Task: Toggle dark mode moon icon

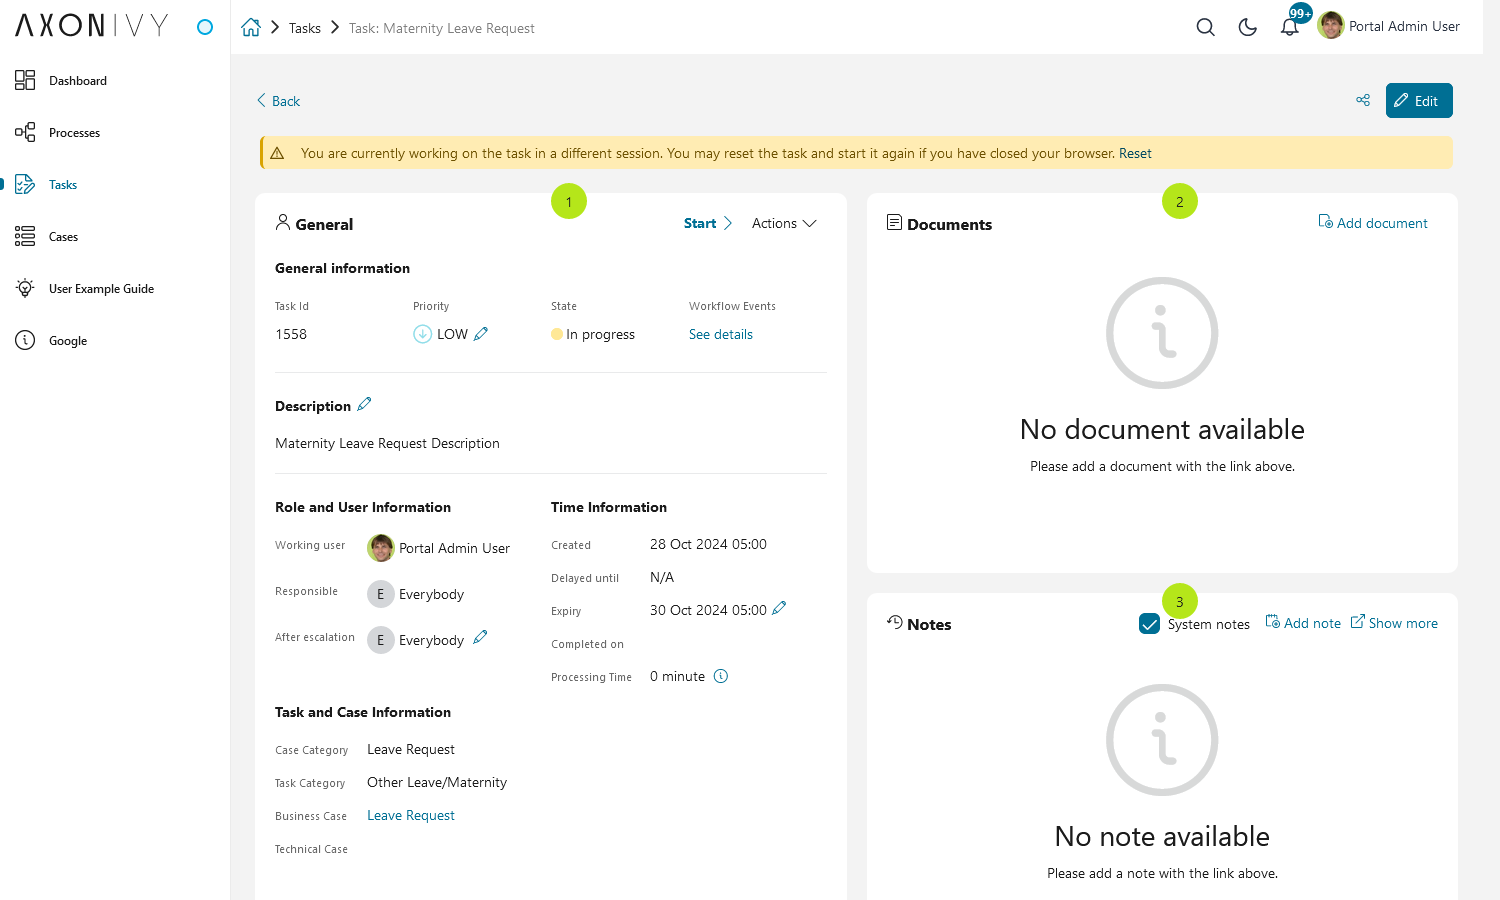Action: point(1247,27)
